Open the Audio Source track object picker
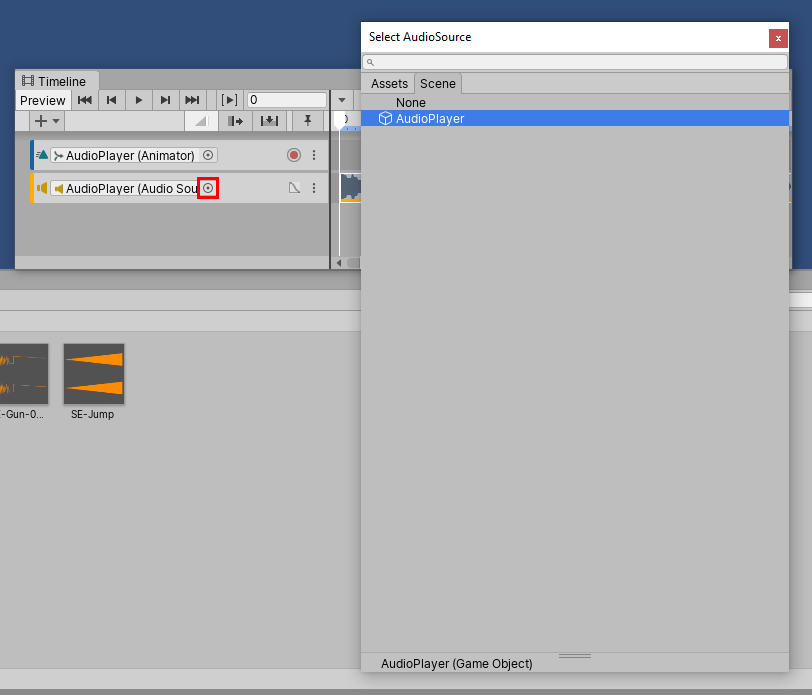812x695 pixels. coord(208,188)
